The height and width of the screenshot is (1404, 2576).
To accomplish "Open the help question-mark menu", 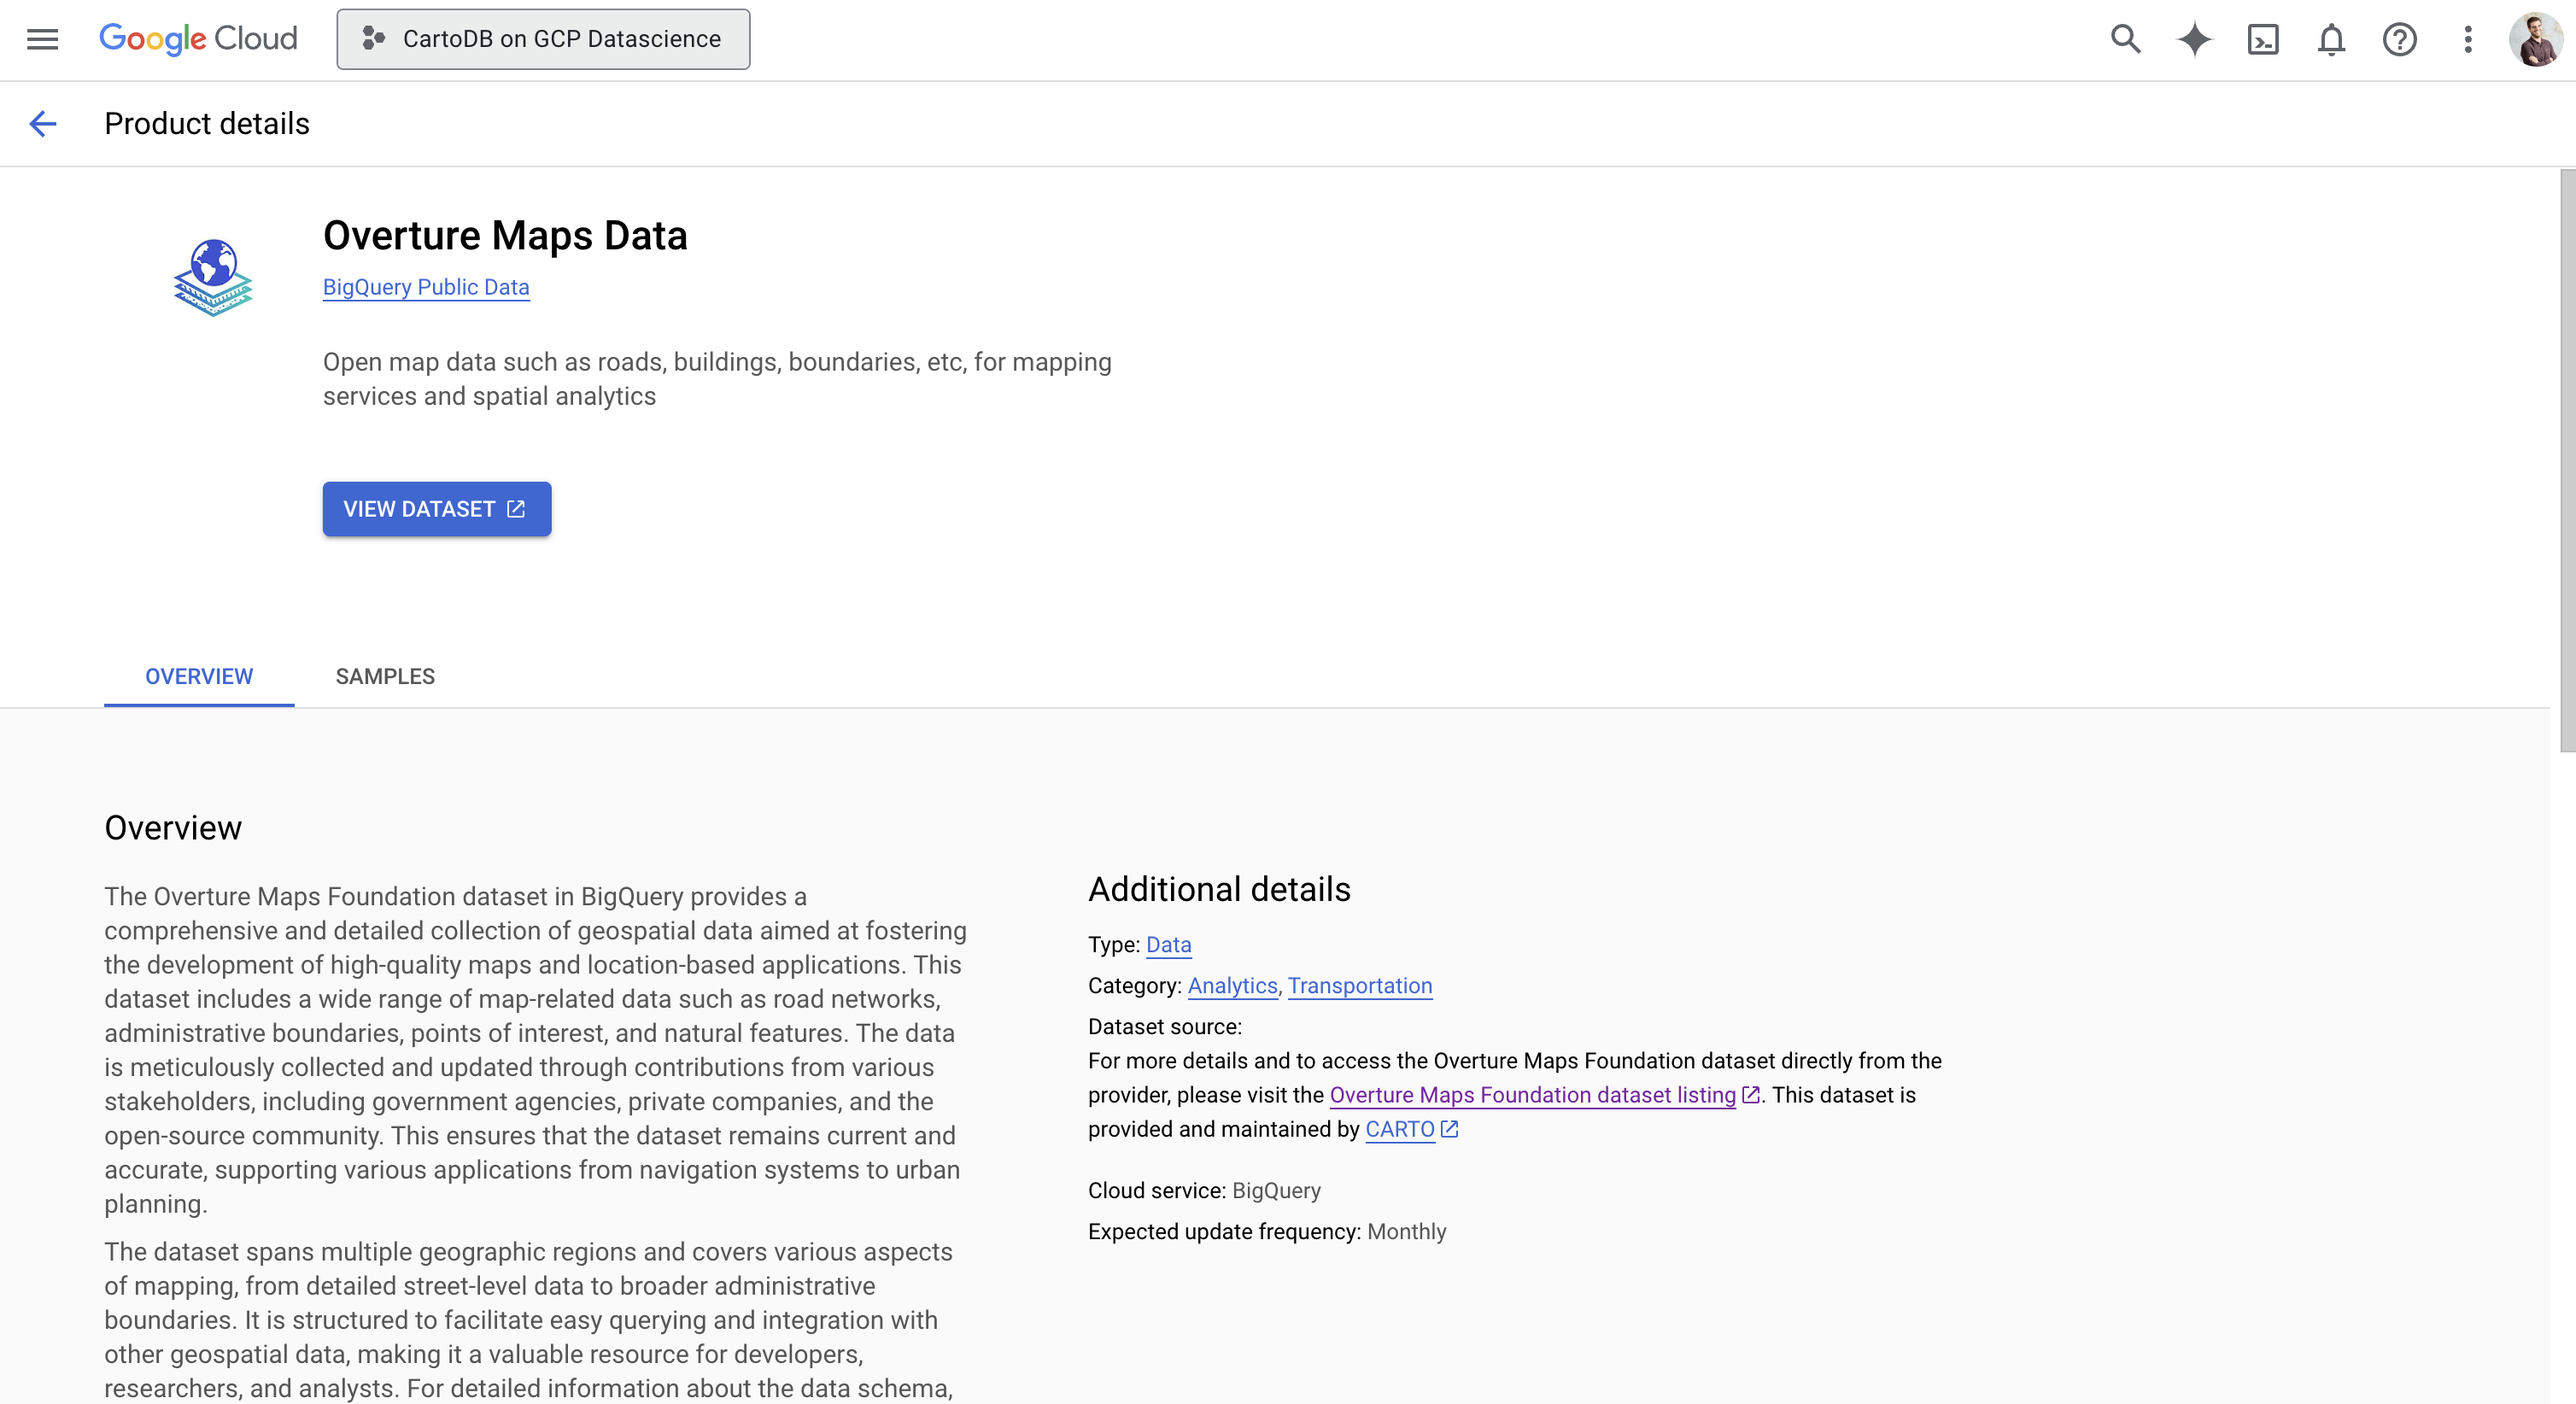I will [x=2399, y=39].
